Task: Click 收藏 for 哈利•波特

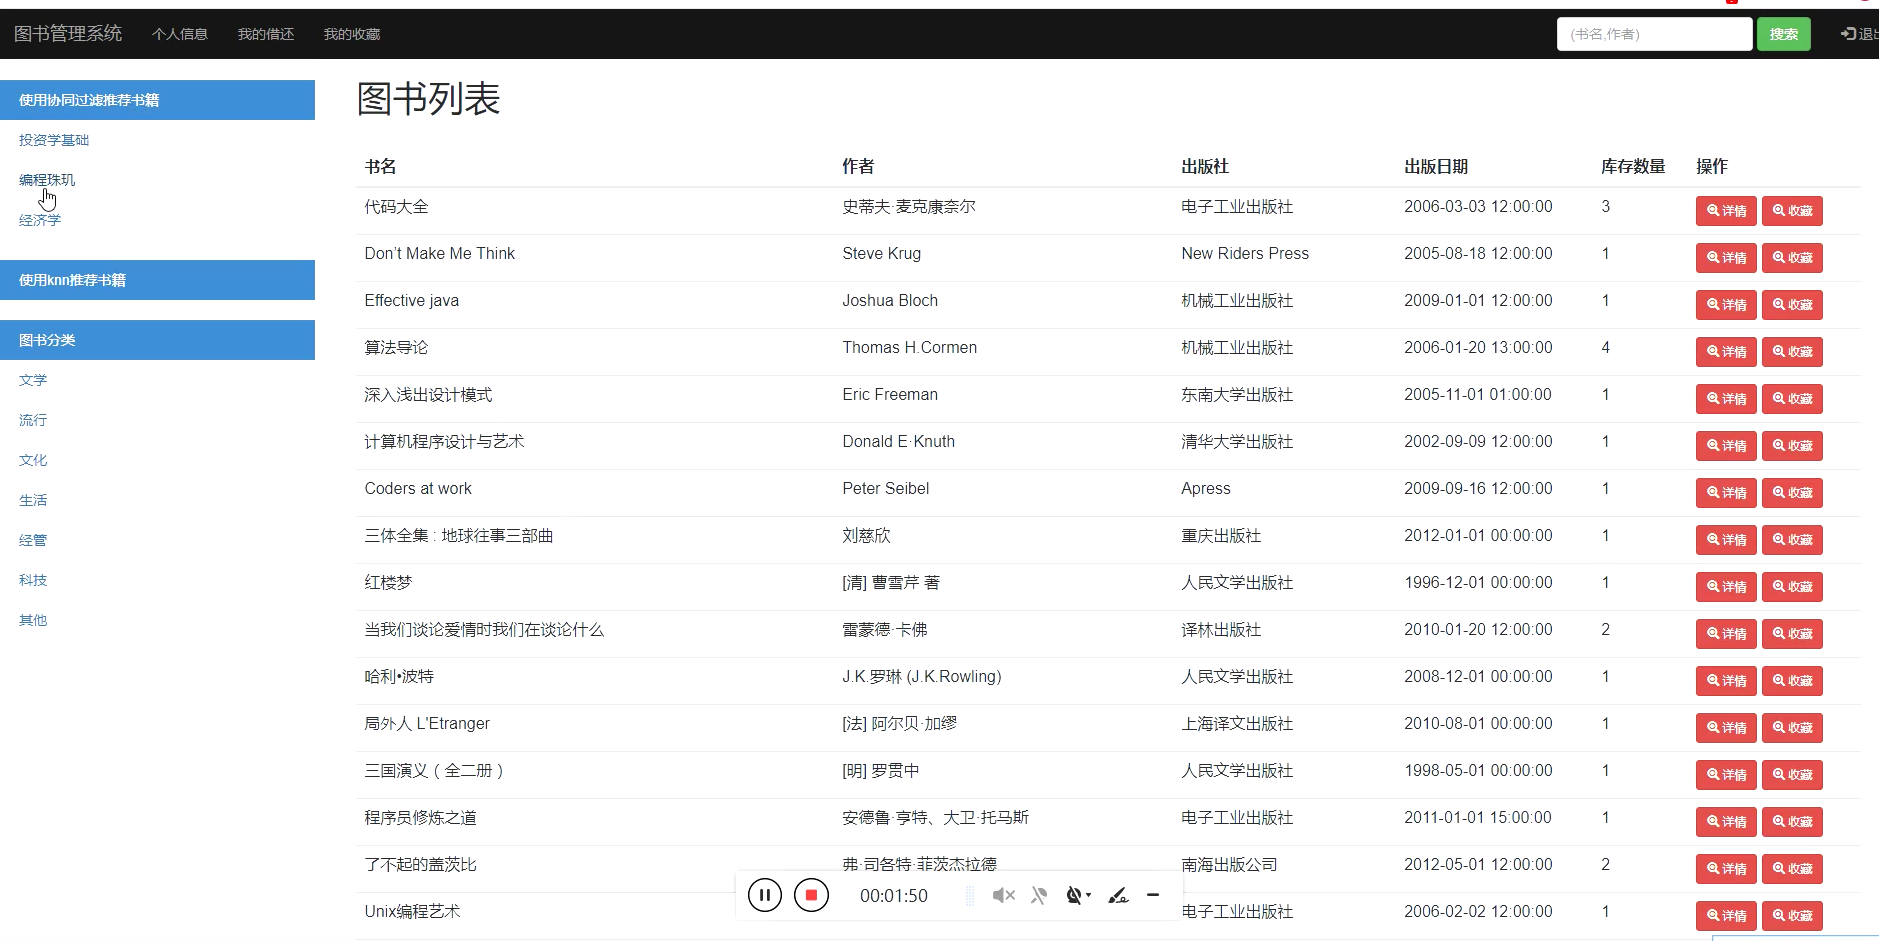Action: 1792,681
